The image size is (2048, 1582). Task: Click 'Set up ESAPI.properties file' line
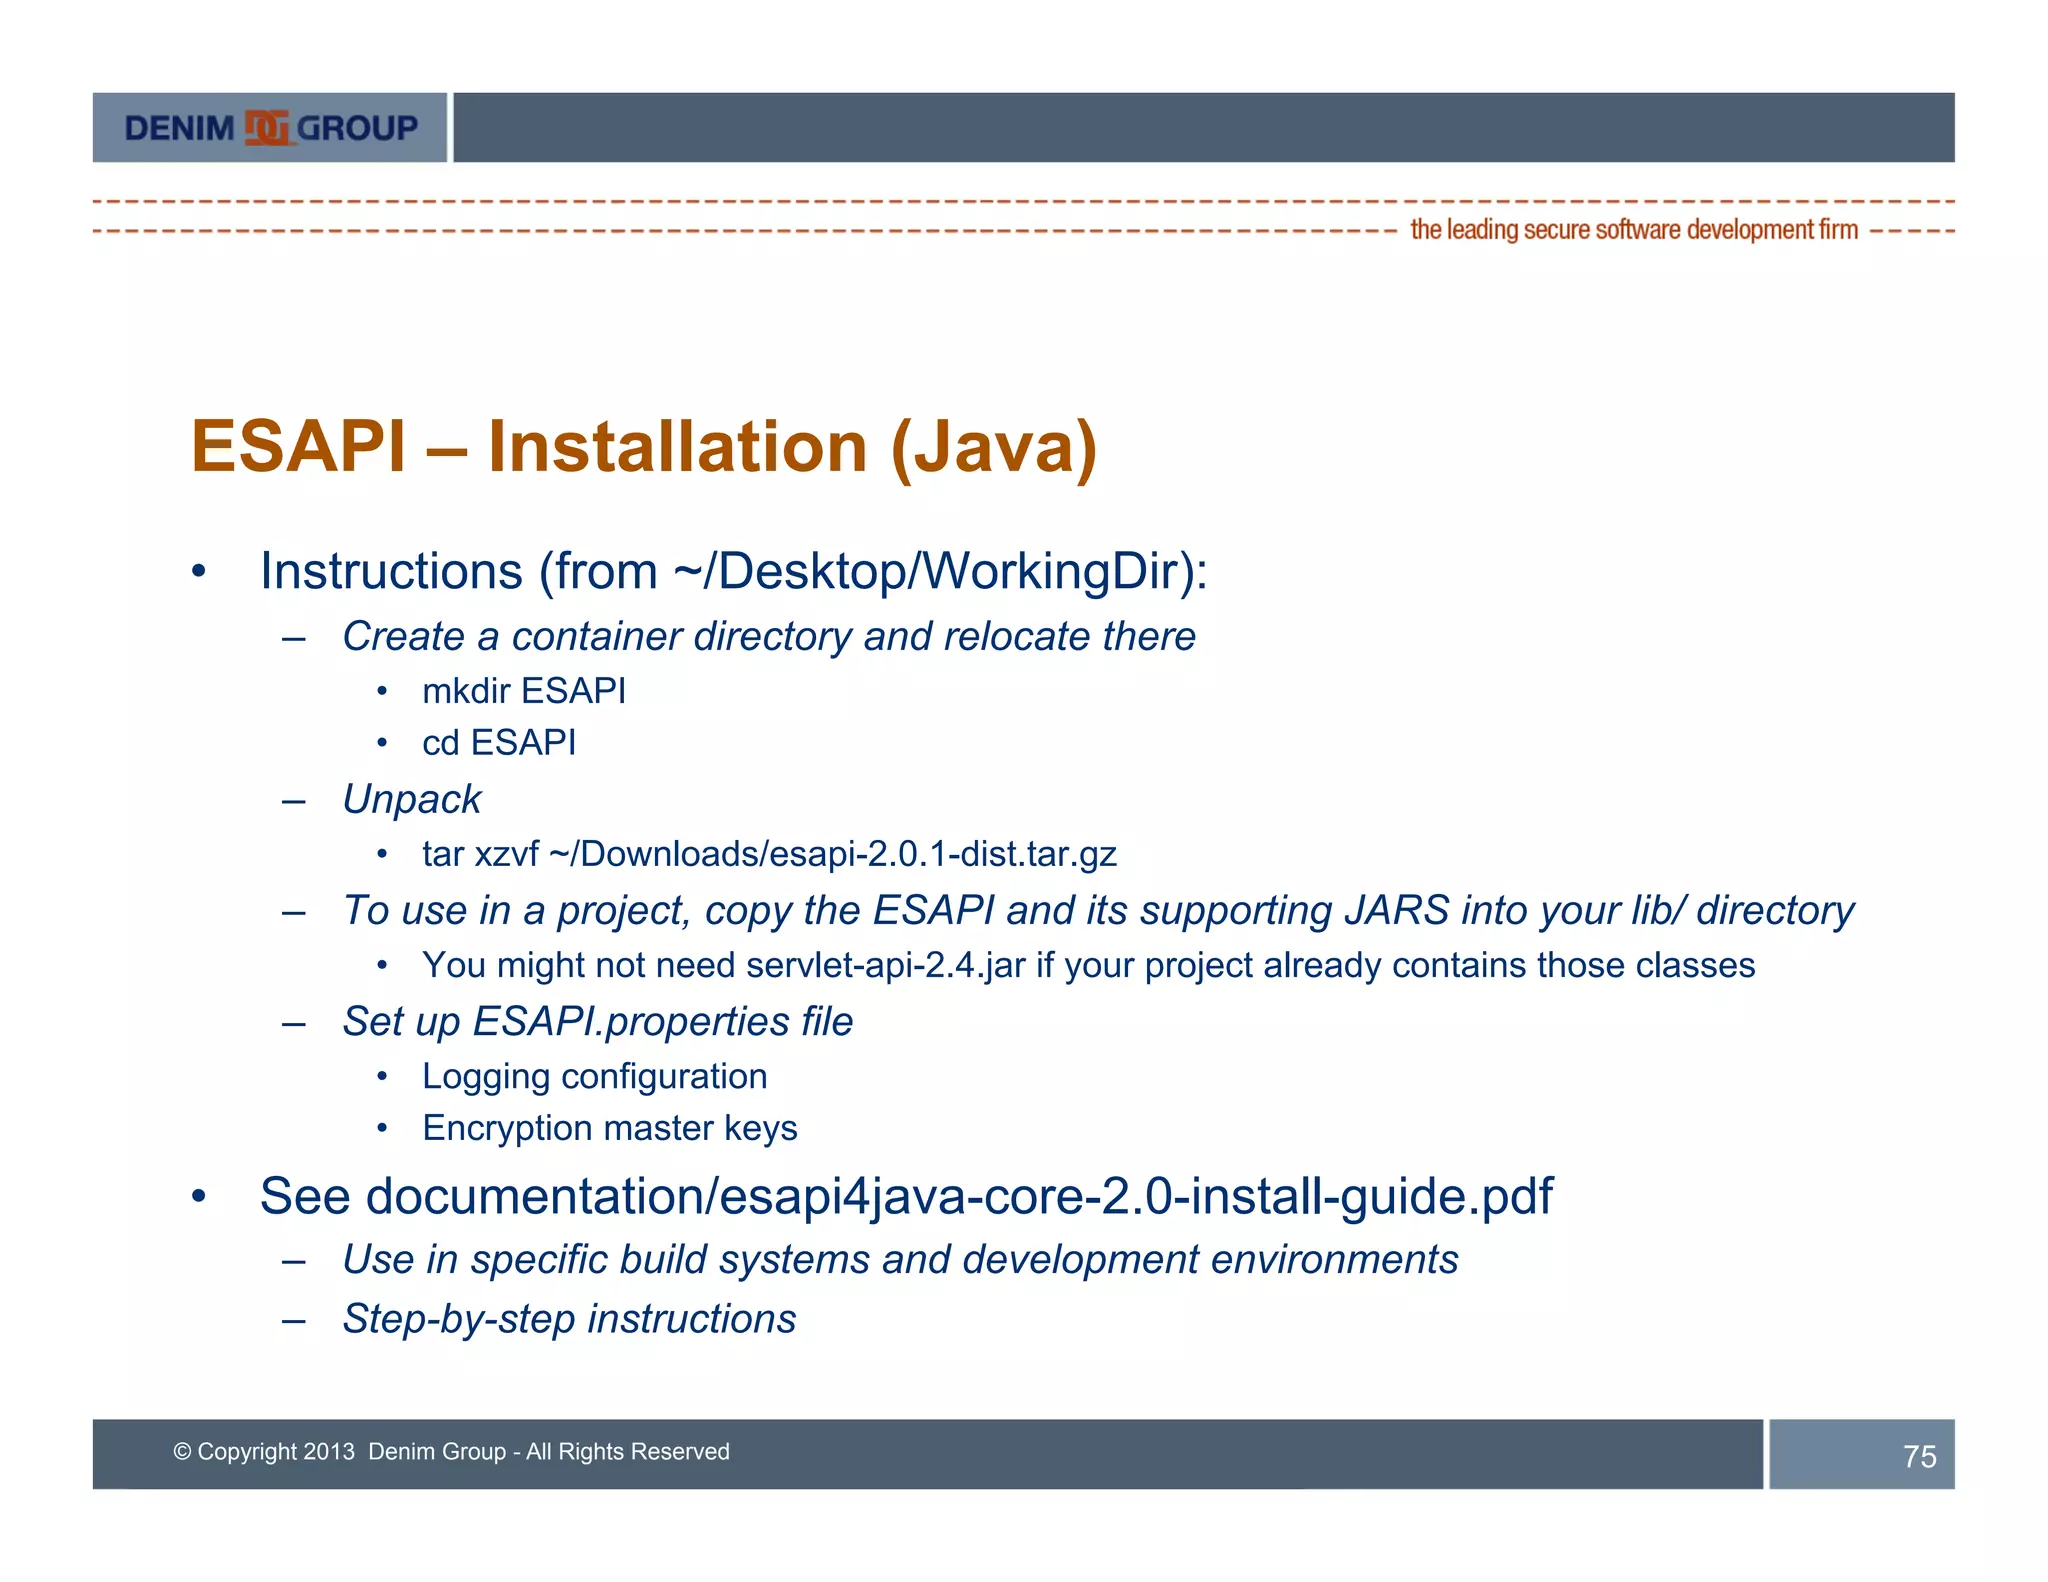click(597, 1022)
